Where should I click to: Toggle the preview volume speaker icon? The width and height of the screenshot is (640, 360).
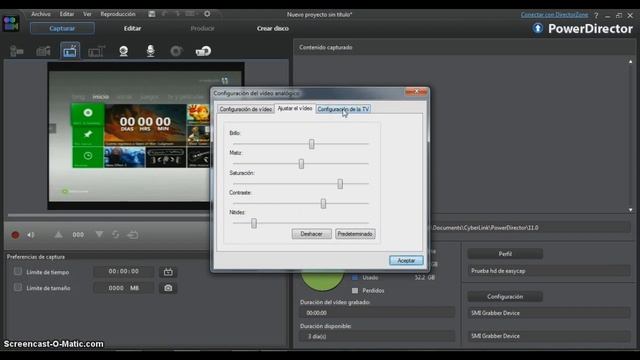[31, 235]
